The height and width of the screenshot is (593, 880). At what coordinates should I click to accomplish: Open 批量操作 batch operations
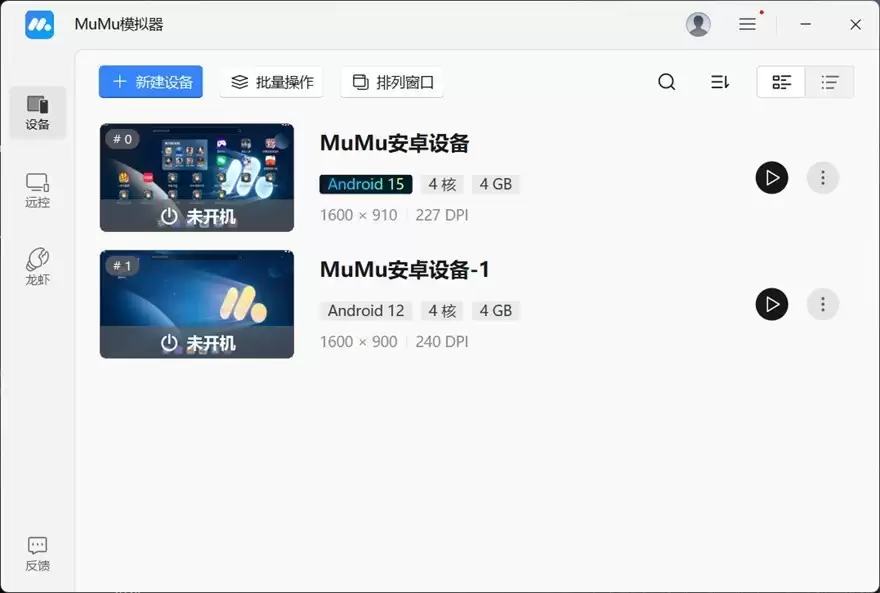[272, 82]
